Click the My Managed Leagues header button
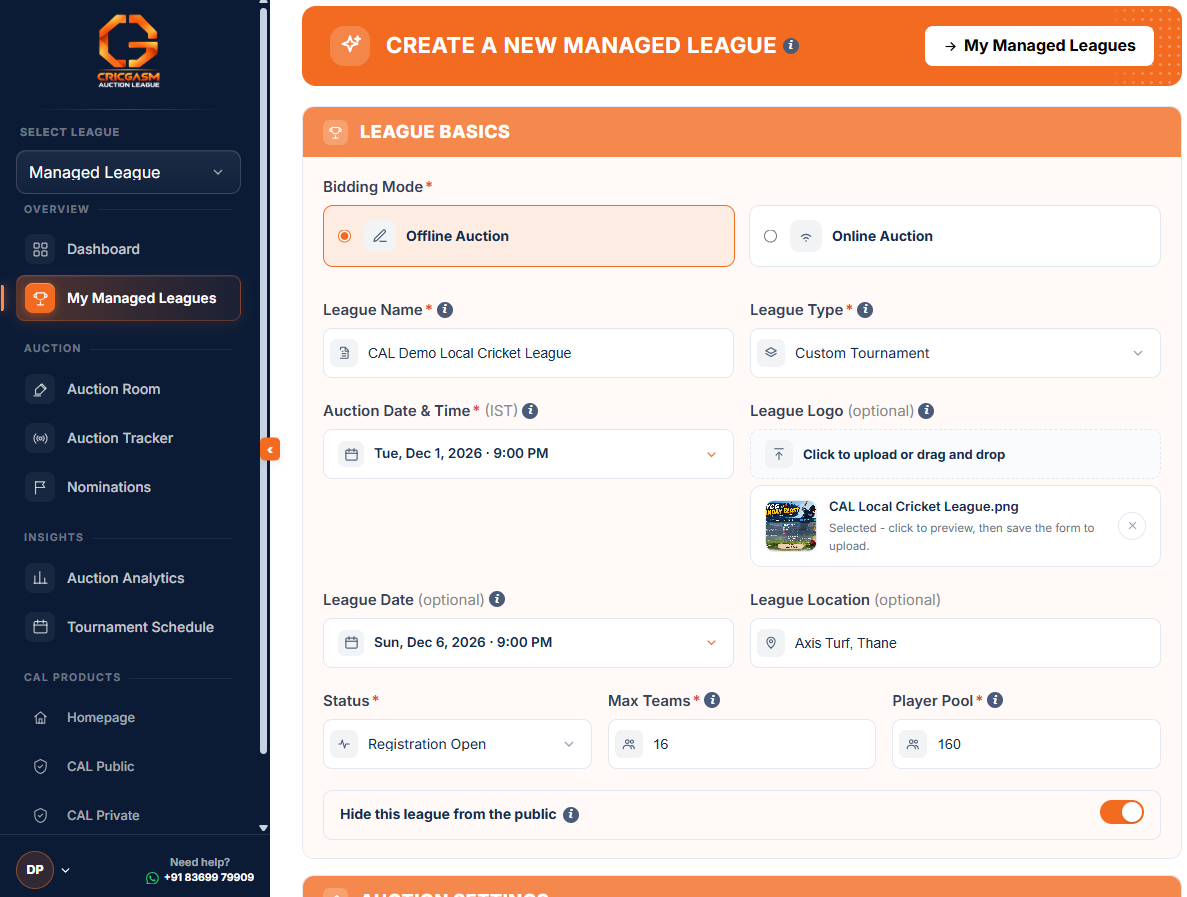Viewport: 1187px width, 897px height. pyautogui.click(x=1039, y=46)
